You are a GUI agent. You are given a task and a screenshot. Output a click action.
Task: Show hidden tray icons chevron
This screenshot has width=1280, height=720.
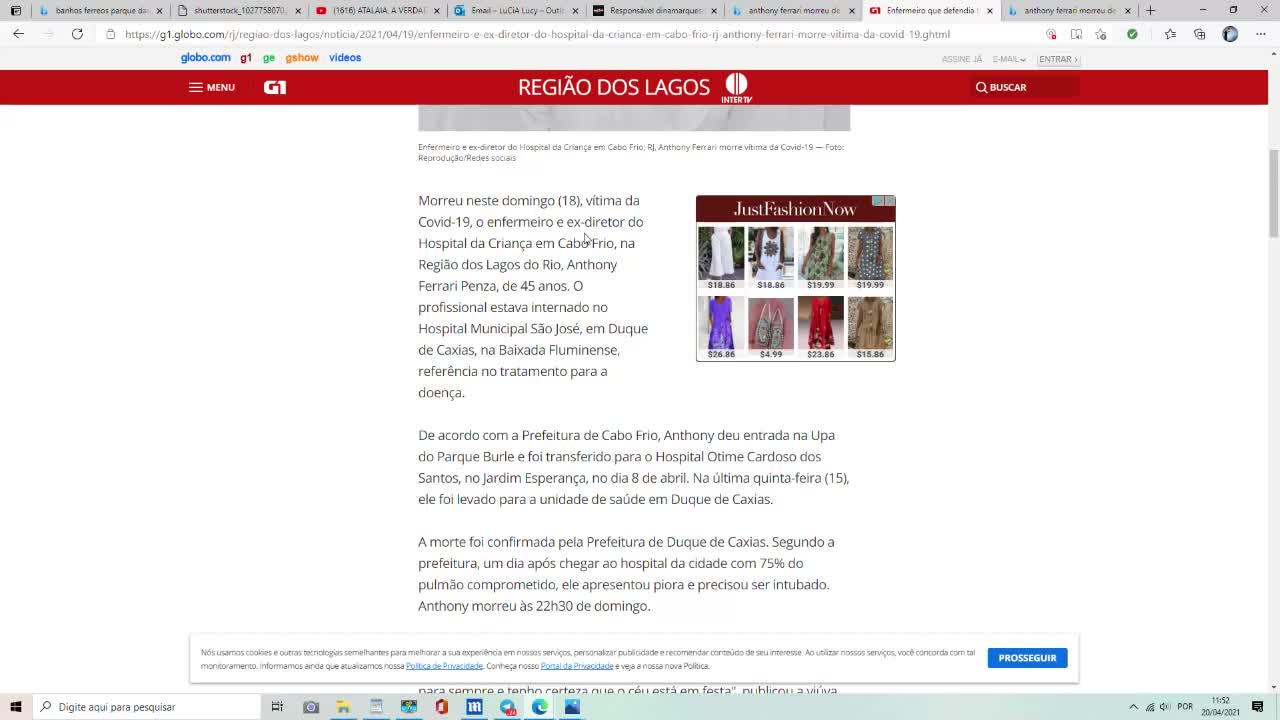click(x=1133, y=707)
